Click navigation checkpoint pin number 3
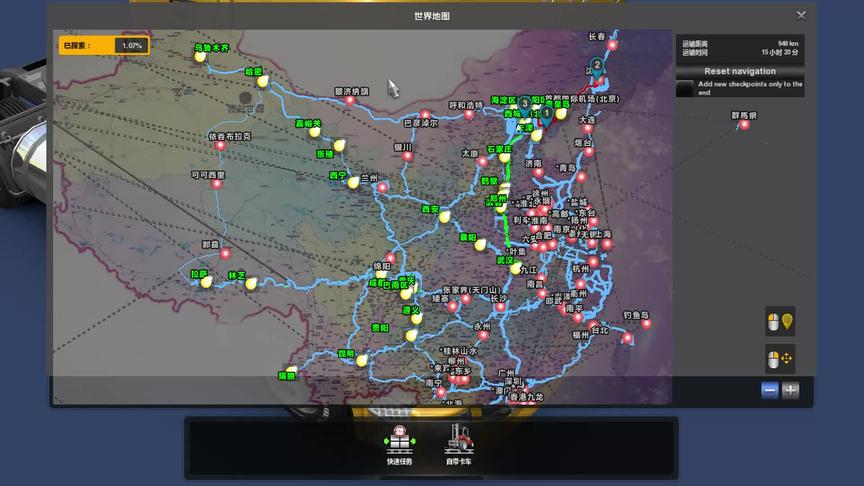The height and width of the screenshot is (486, 864). click(x=525, y=105)
